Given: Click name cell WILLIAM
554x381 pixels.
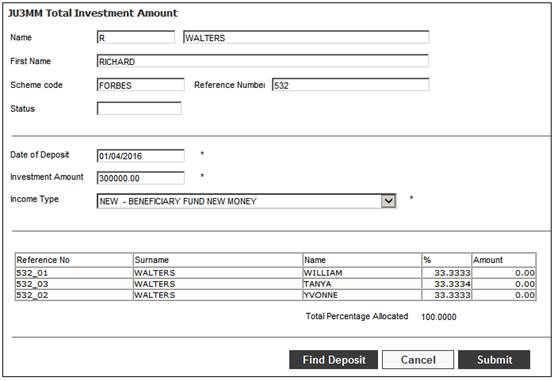Looking at the screenshot, I should pyautogui.click(x=362, y=273).
